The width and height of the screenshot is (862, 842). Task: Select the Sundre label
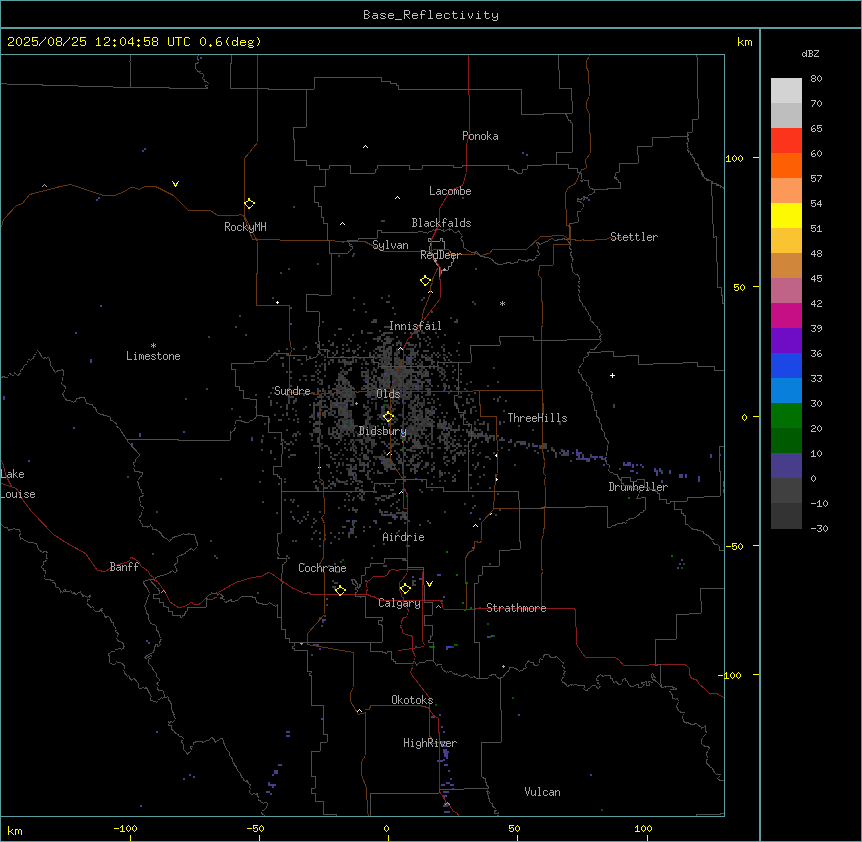(x=292, y=391)
